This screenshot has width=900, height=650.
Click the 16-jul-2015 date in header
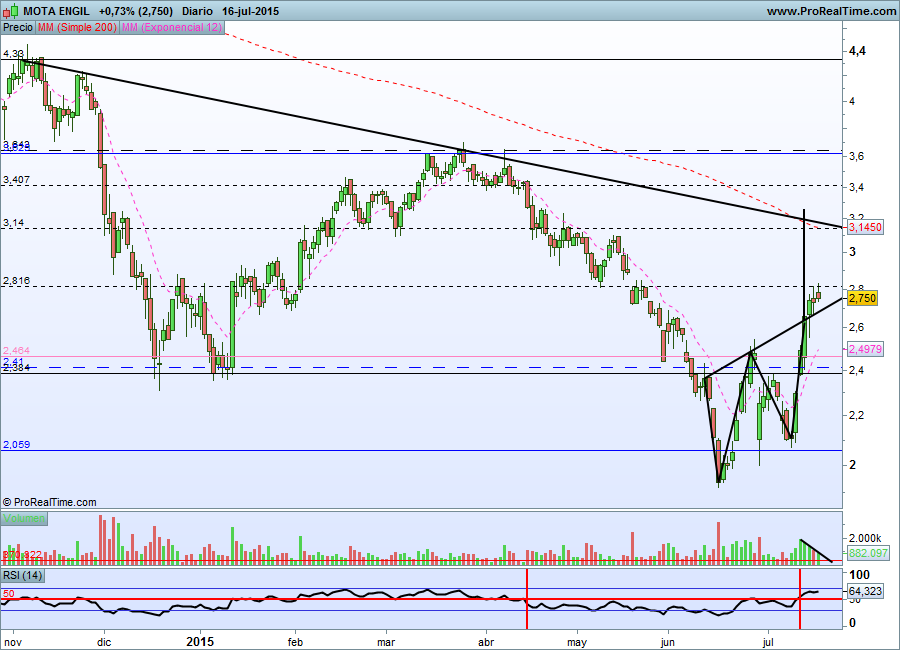pyautogui.click(x=250, y=11)
